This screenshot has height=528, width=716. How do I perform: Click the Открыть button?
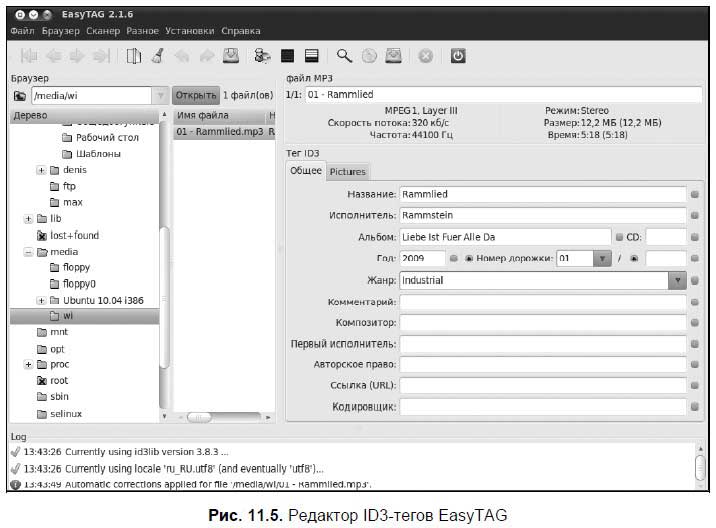click(195, 95)
